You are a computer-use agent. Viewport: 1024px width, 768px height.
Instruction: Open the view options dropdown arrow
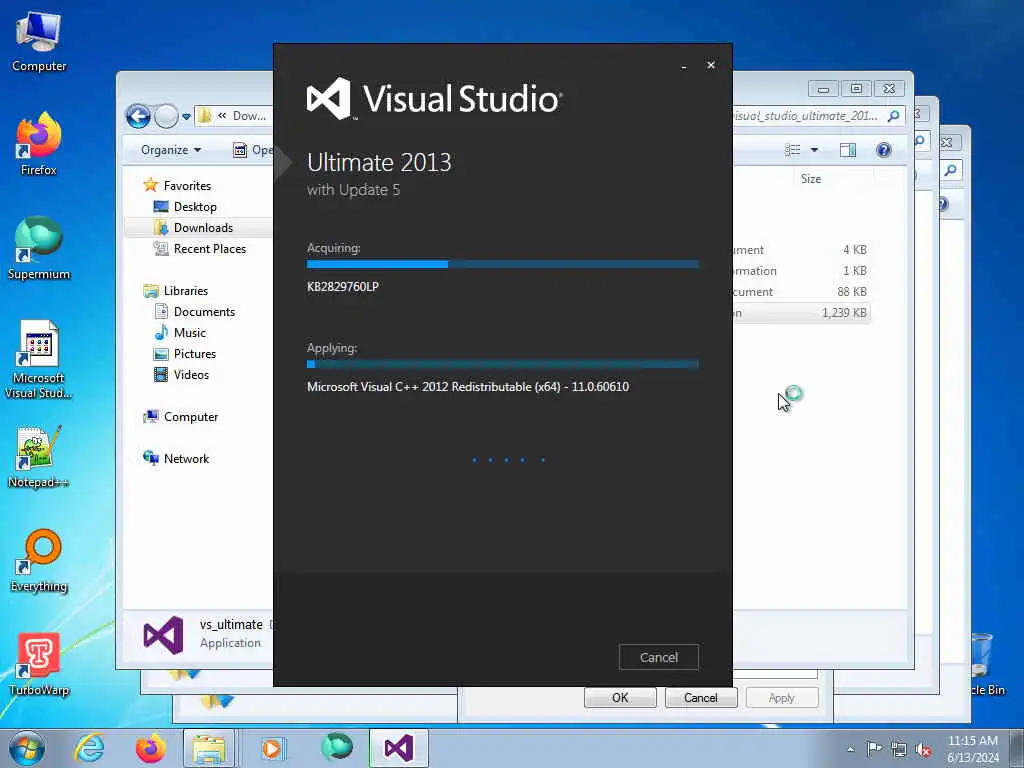pyautogui.click(x=814, y=150)
